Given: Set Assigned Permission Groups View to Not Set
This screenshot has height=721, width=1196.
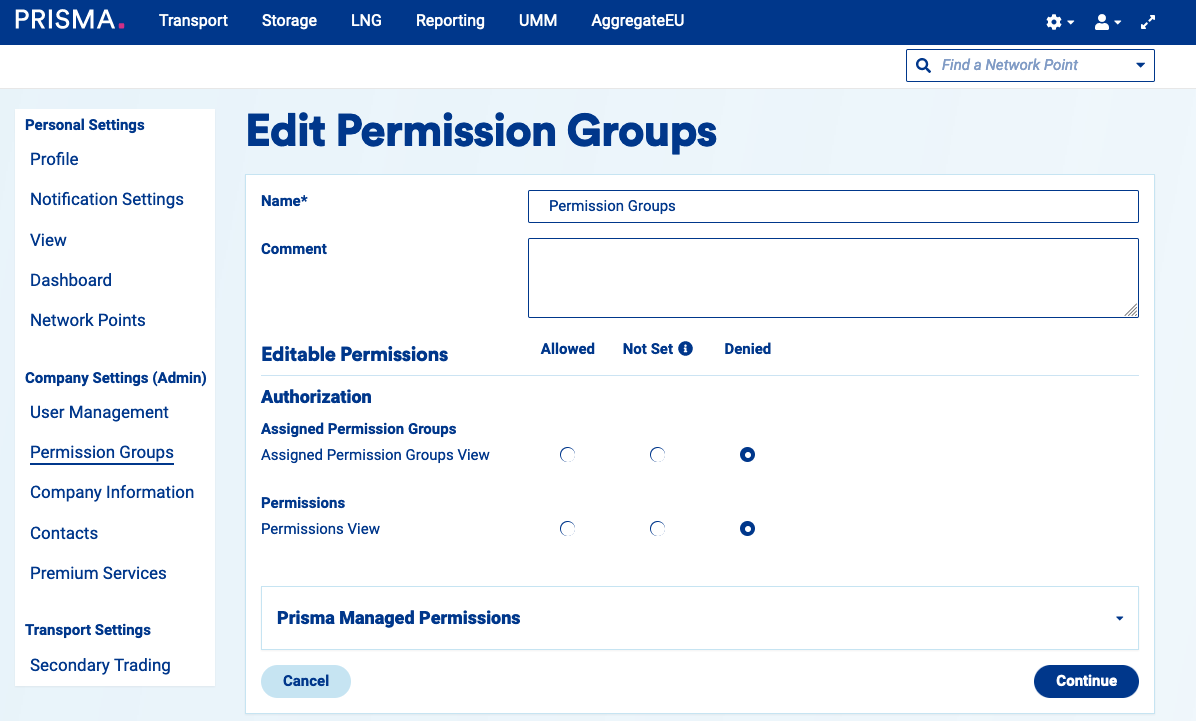Looking at the screenshot, I should [657, 455].
